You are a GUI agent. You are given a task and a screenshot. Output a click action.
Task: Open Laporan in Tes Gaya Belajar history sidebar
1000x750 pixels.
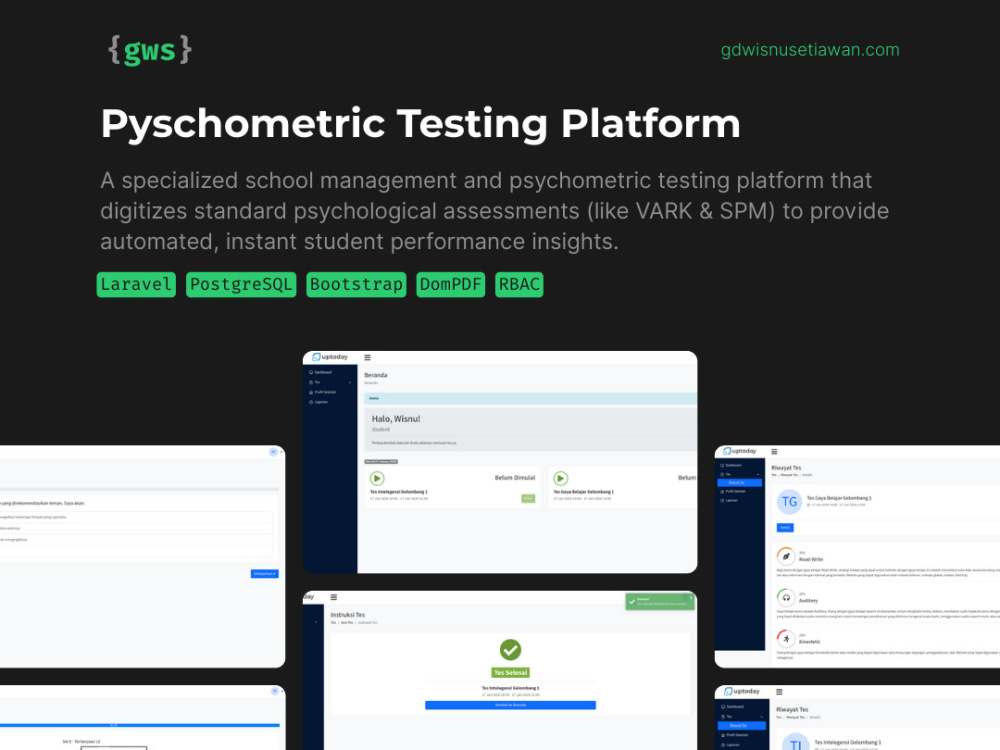click(729, 501)
